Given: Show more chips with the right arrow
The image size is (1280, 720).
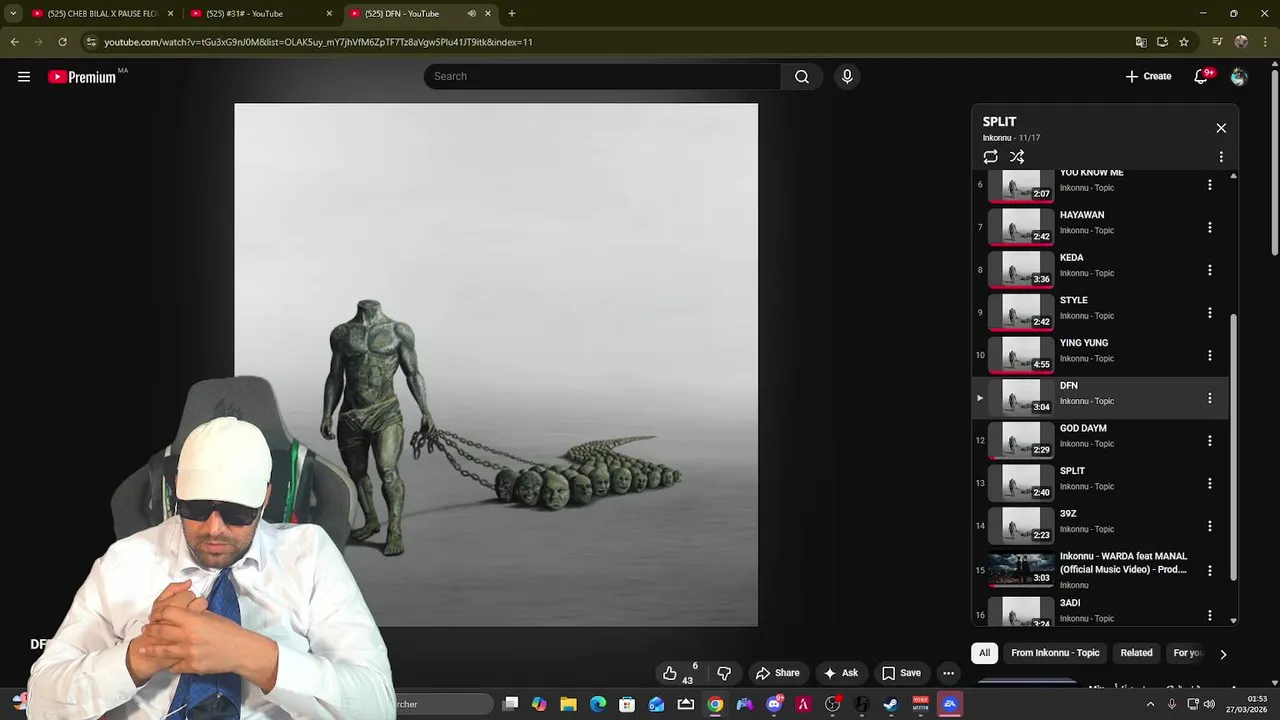Looking at the screenshot, I should 1222,654.
